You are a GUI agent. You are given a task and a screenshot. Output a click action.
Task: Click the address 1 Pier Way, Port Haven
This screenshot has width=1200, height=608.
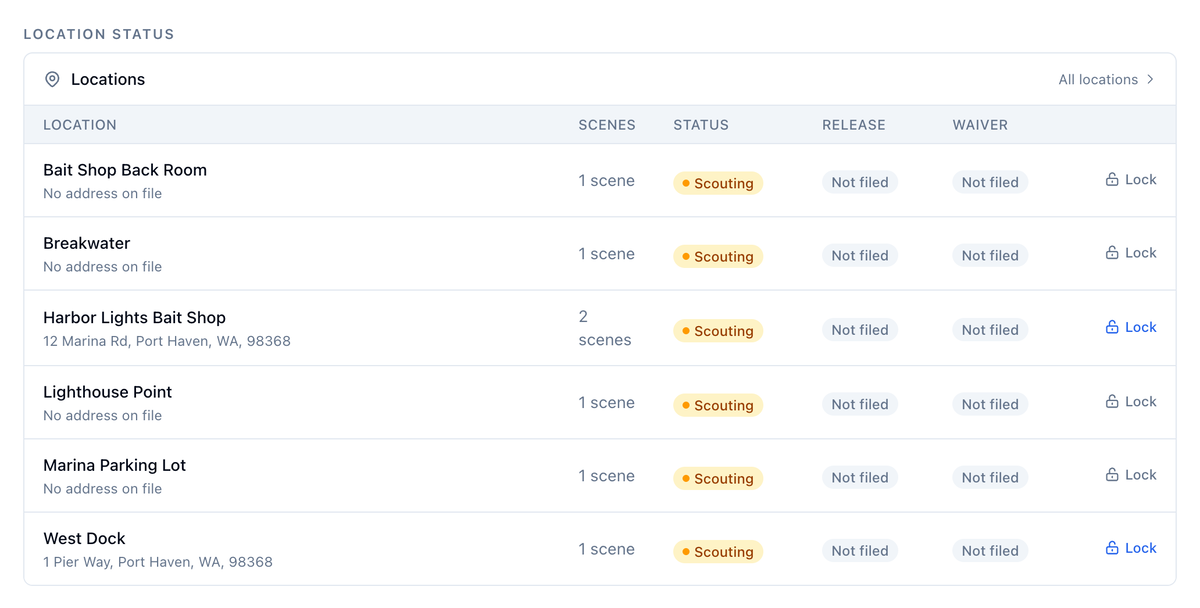[158, 562]
